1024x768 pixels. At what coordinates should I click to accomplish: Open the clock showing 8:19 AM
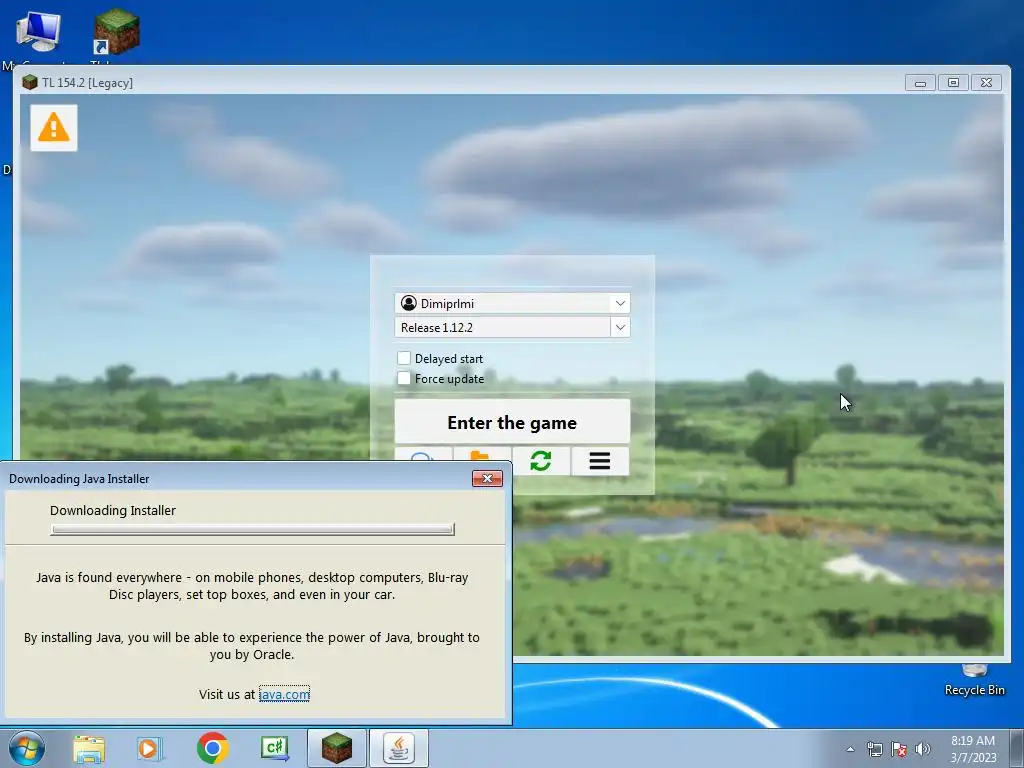click(x=972, y=748)
